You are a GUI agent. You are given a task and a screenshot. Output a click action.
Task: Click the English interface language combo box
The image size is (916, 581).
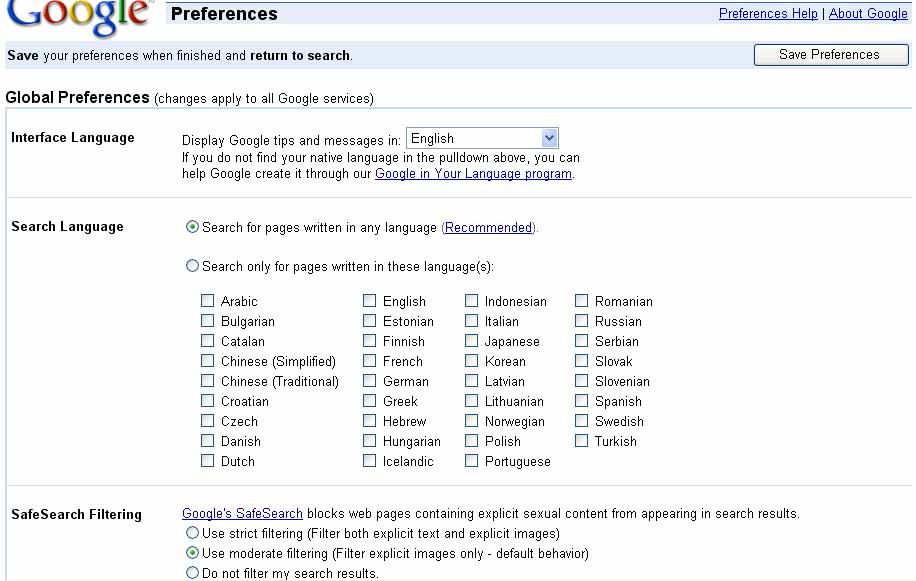(482, 138)
